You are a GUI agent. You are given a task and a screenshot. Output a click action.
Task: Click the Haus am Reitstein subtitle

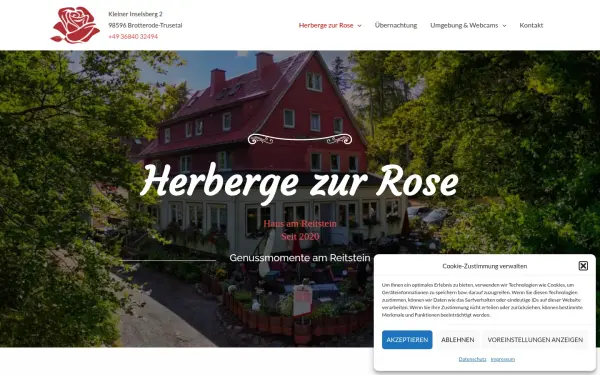coord(300,224)
